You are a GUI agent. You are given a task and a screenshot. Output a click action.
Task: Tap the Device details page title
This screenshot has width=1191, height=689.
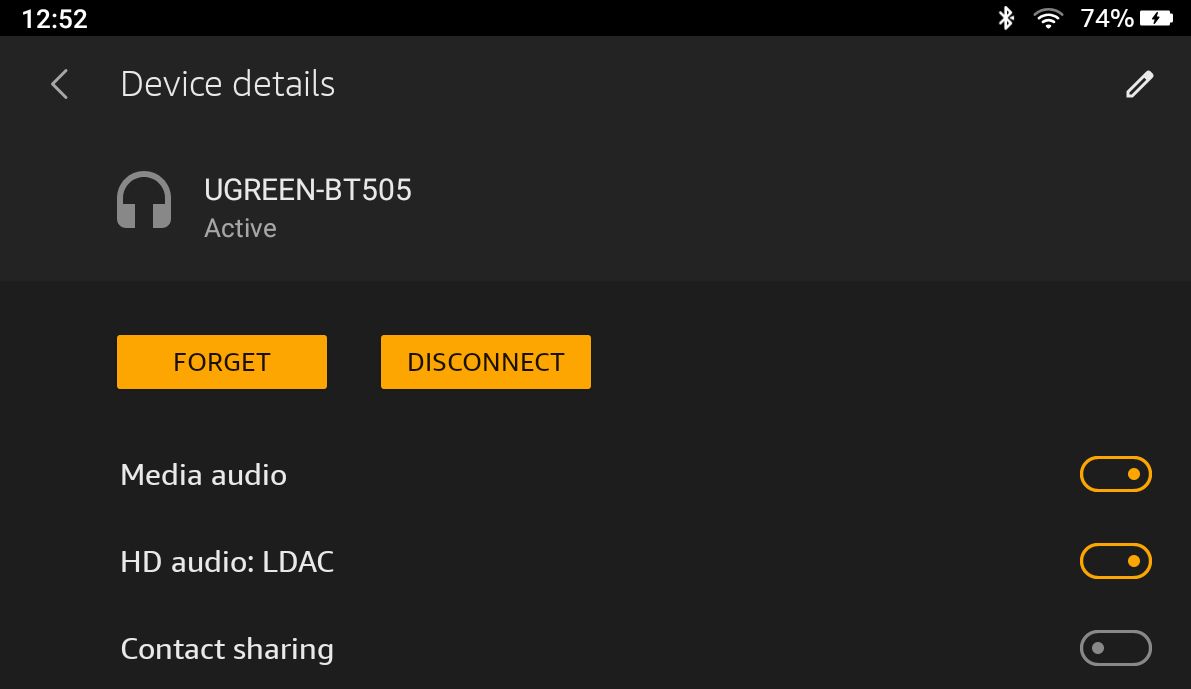click(227, 84)
